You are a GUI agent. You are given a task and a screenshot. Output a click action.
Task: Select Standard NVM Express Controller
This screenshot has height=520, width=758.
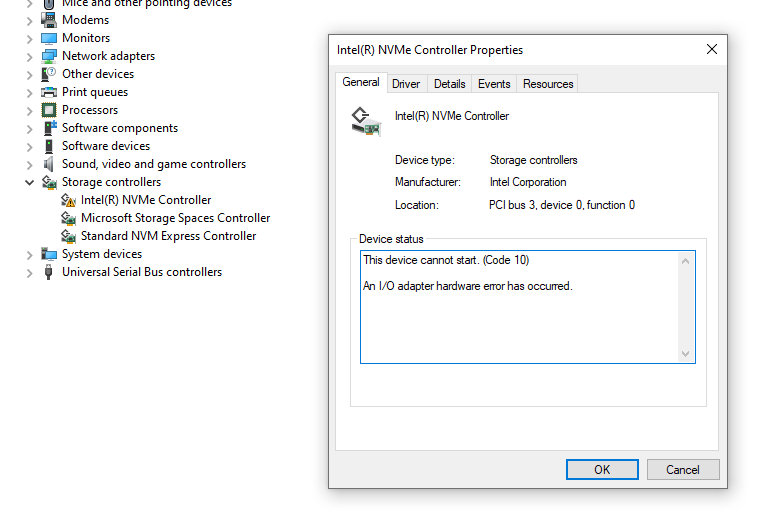coord(168,236)
